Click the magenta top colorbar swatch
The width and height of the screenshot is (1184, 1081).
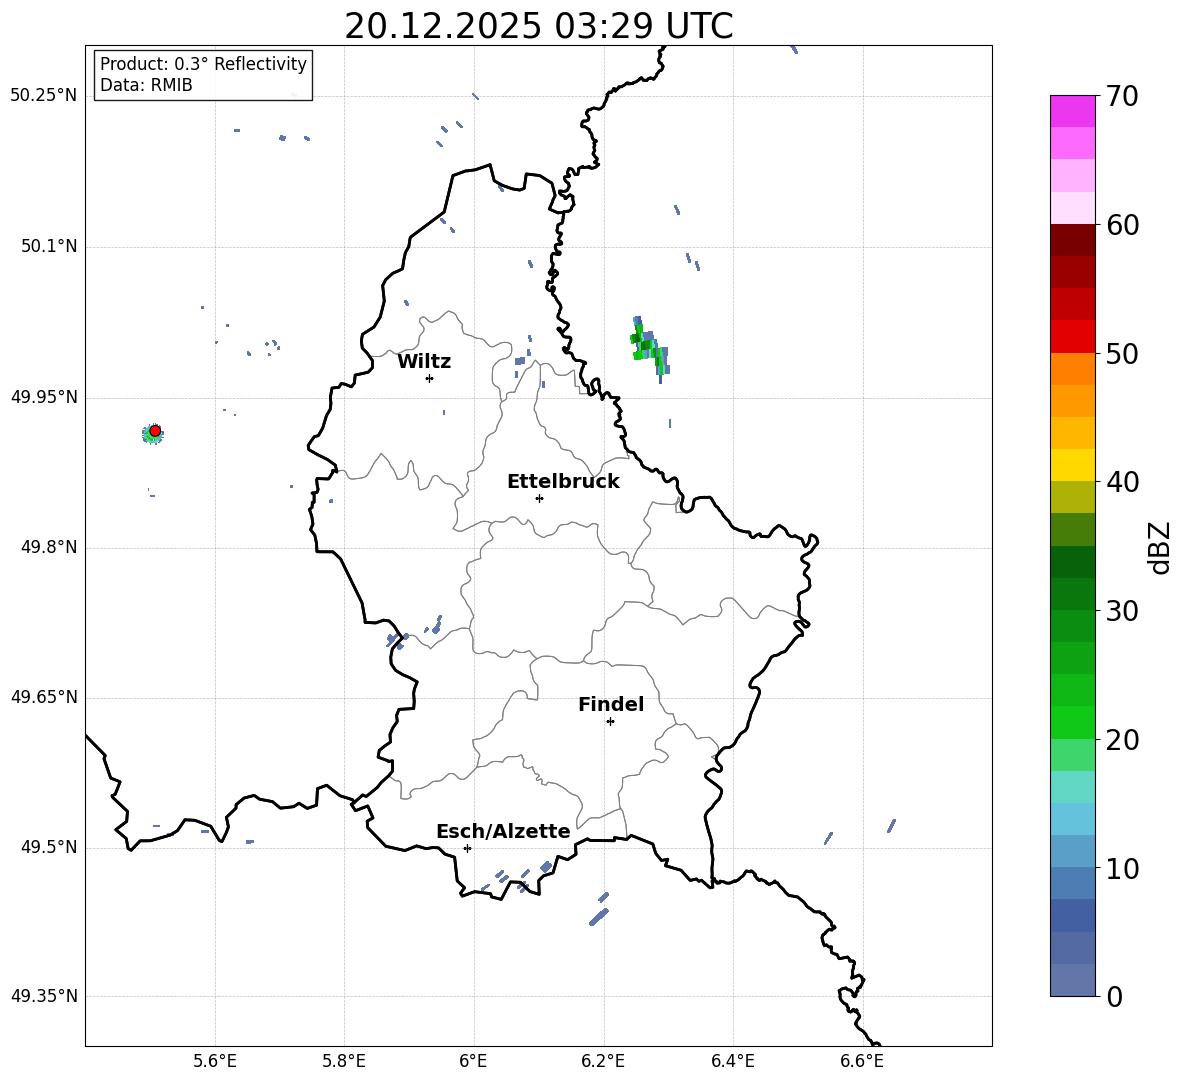1072,111
